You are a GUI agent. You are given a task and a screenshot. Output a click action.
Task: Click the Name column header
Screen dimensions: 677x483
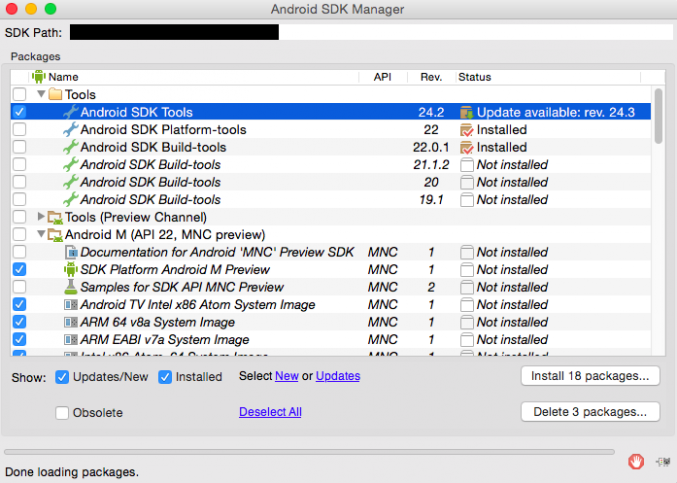click(194, 77)
